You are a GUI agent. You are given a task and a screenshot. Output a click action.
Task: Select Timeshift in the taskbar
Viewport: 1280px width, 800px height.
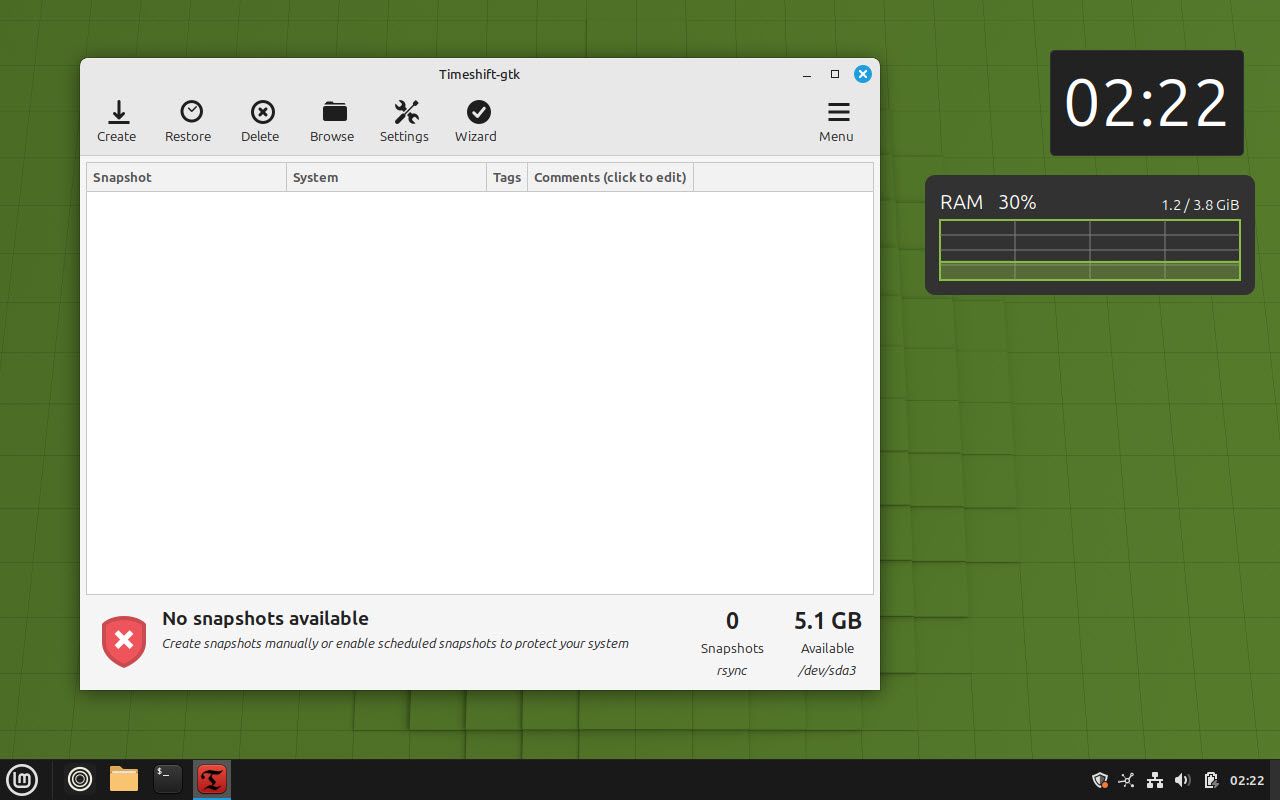[x=212, y=779]
